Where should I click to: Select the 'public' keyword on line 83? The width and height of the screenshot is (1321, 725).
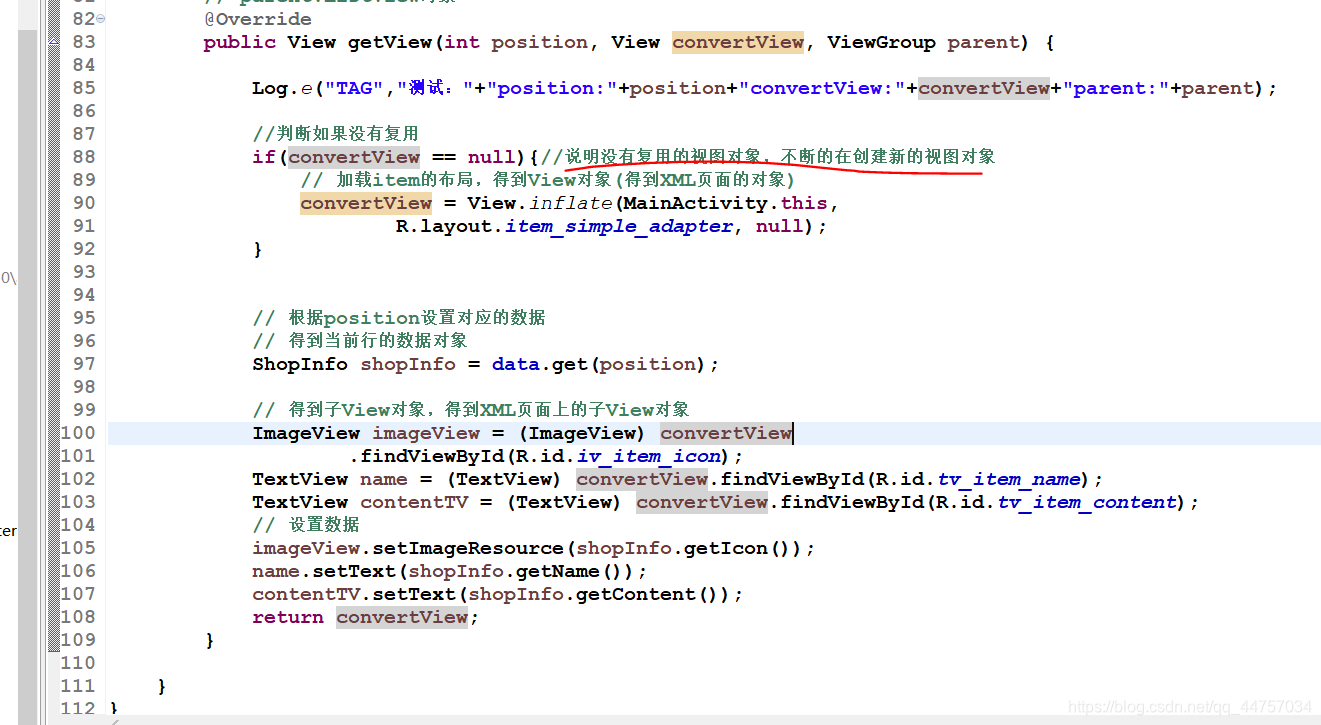(240, 42)
